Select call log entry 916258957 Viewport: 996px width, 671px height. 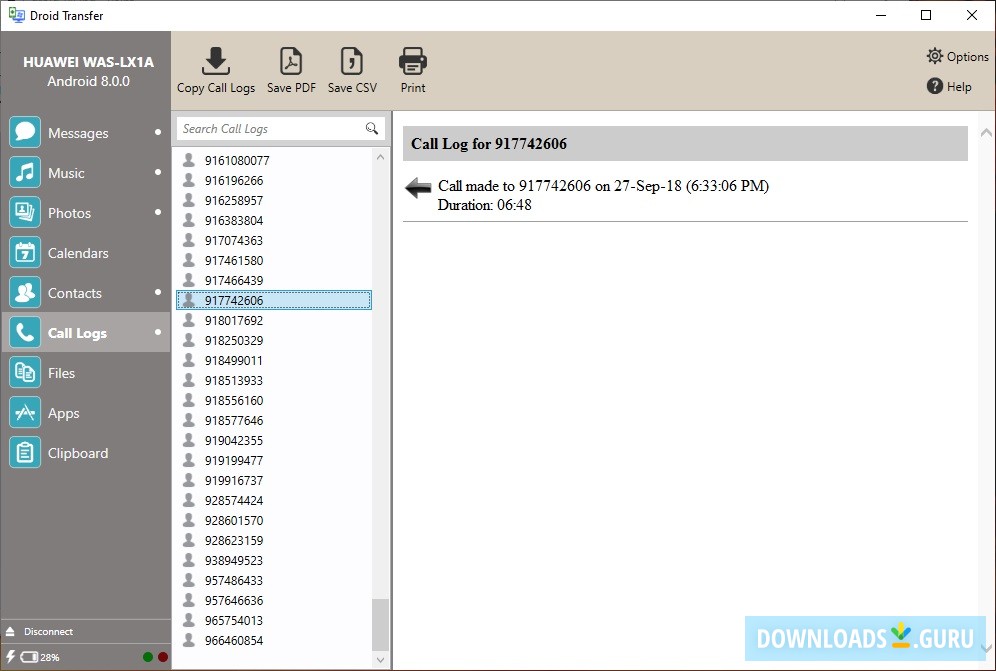click(274, 200)
